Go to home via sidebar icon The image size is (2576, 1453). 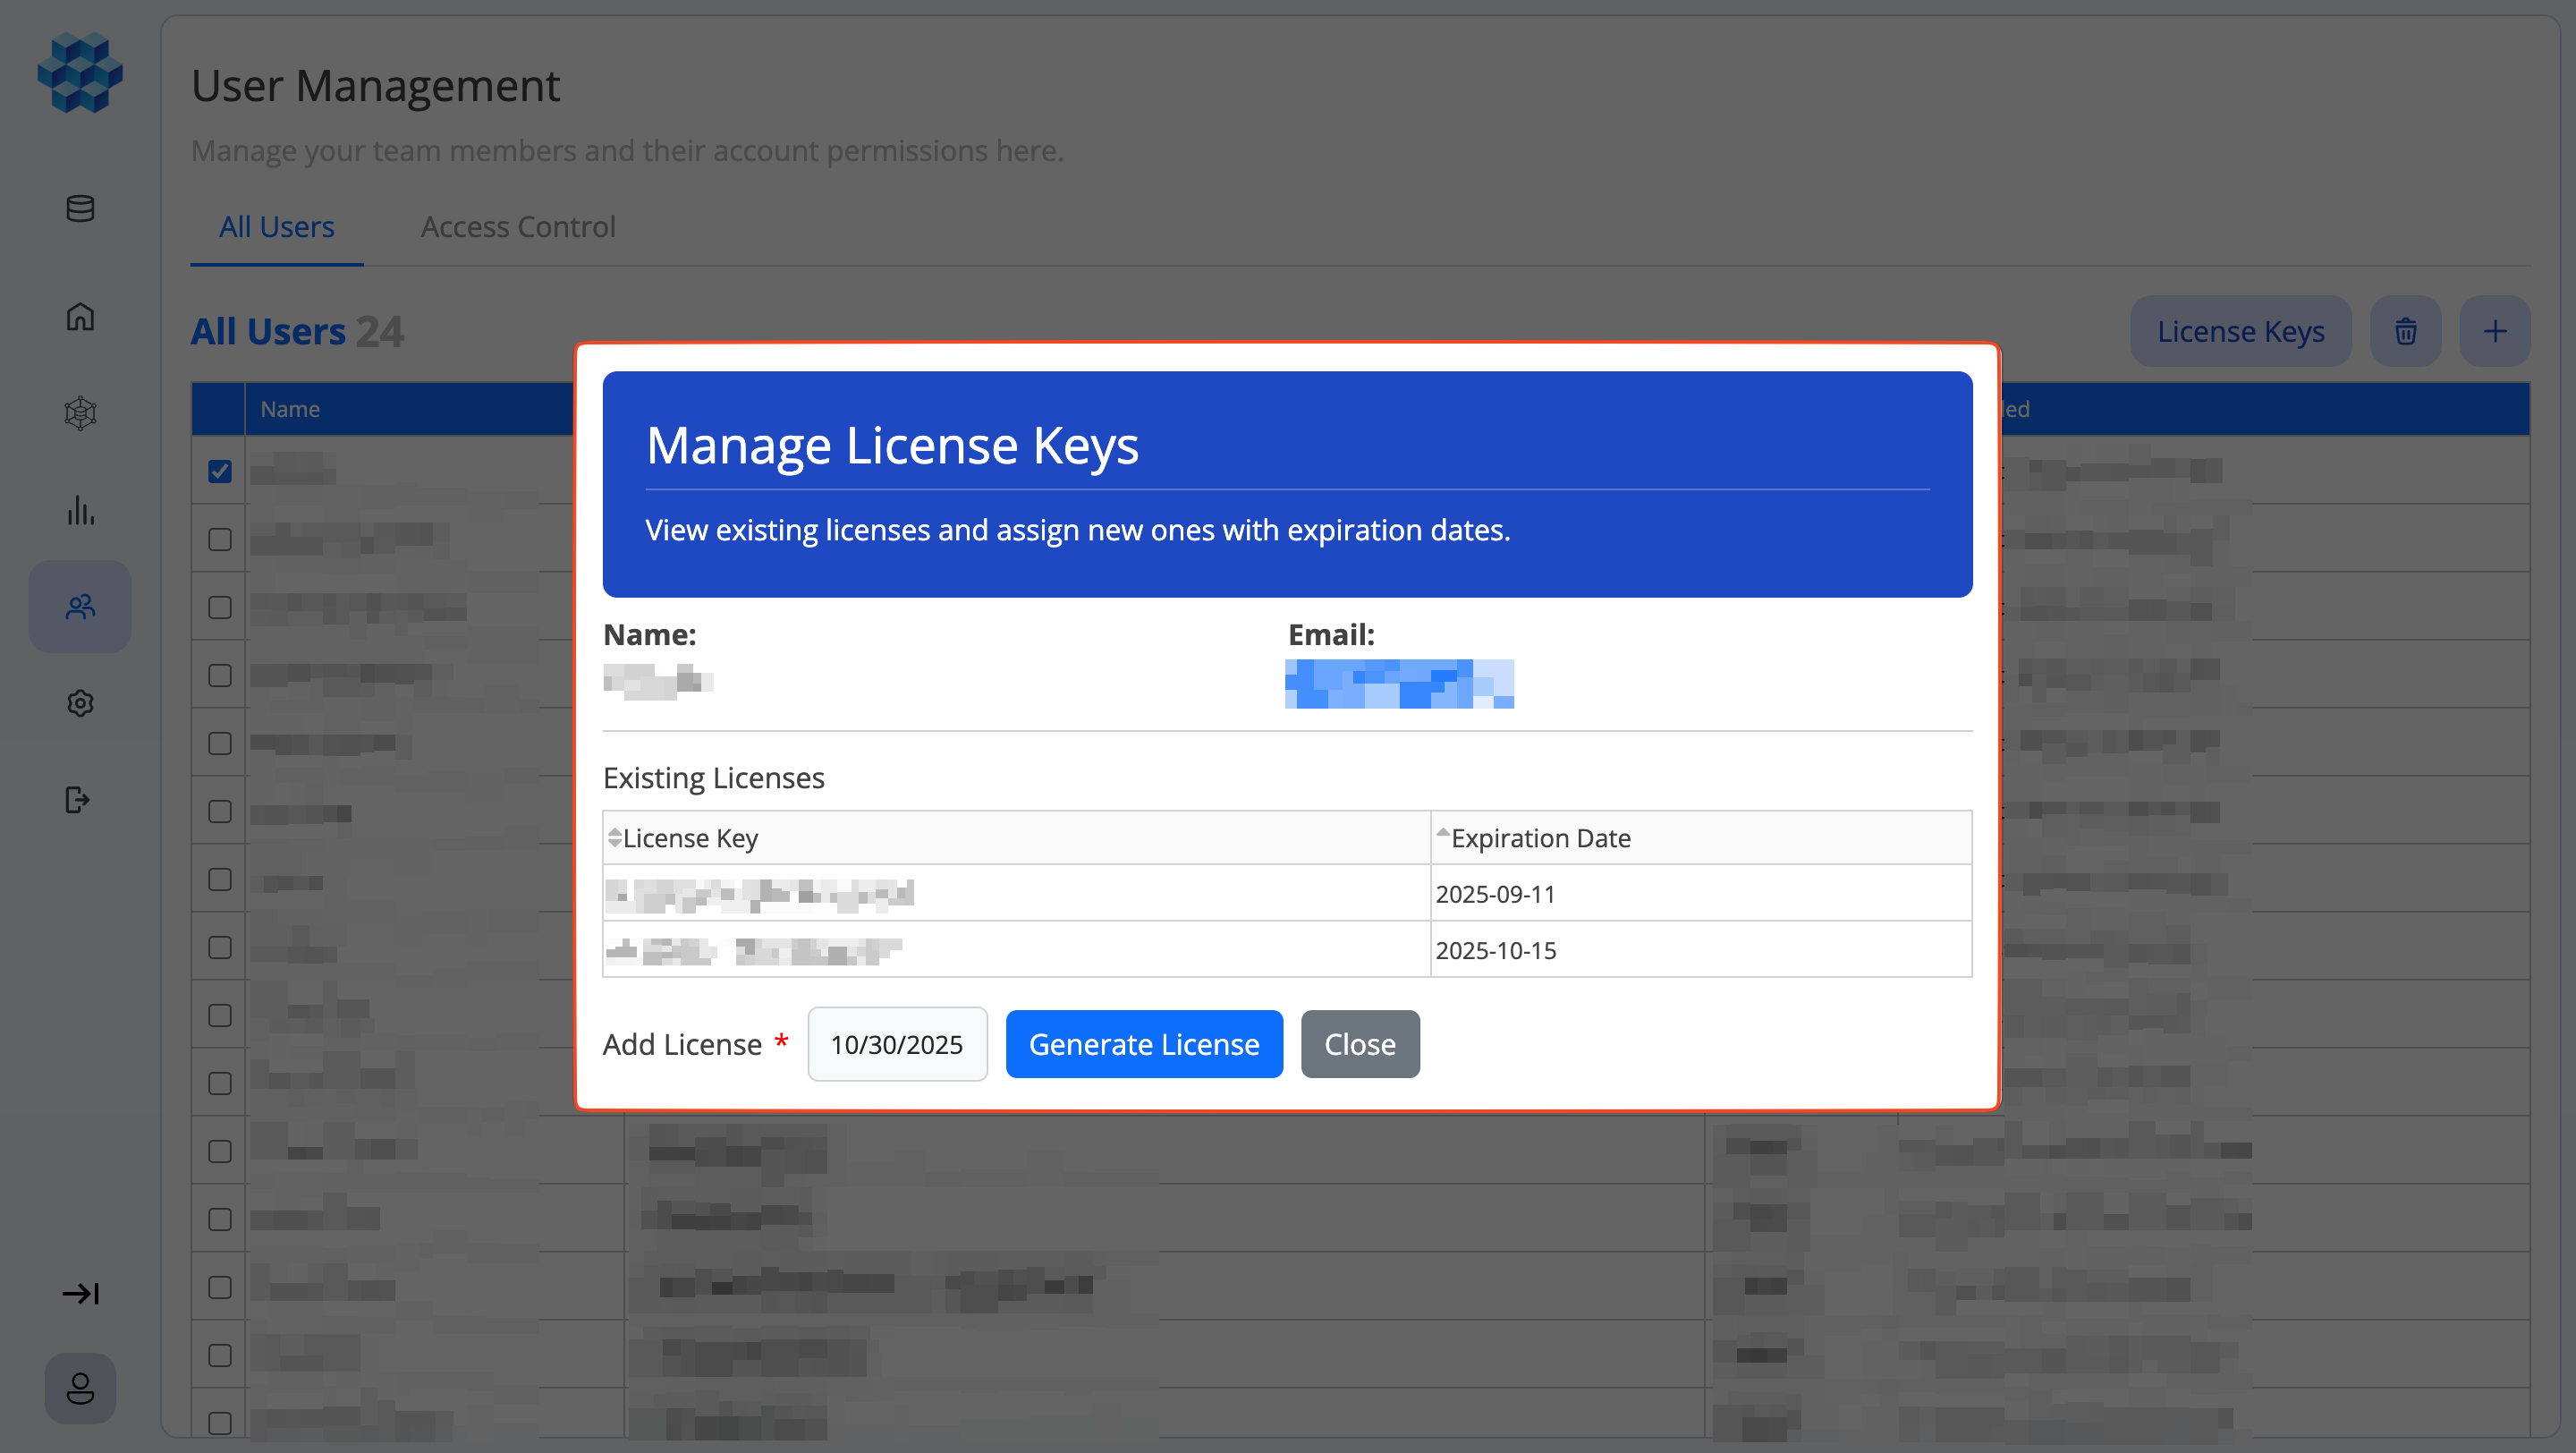pyautogui.click(x=80, y=316)
